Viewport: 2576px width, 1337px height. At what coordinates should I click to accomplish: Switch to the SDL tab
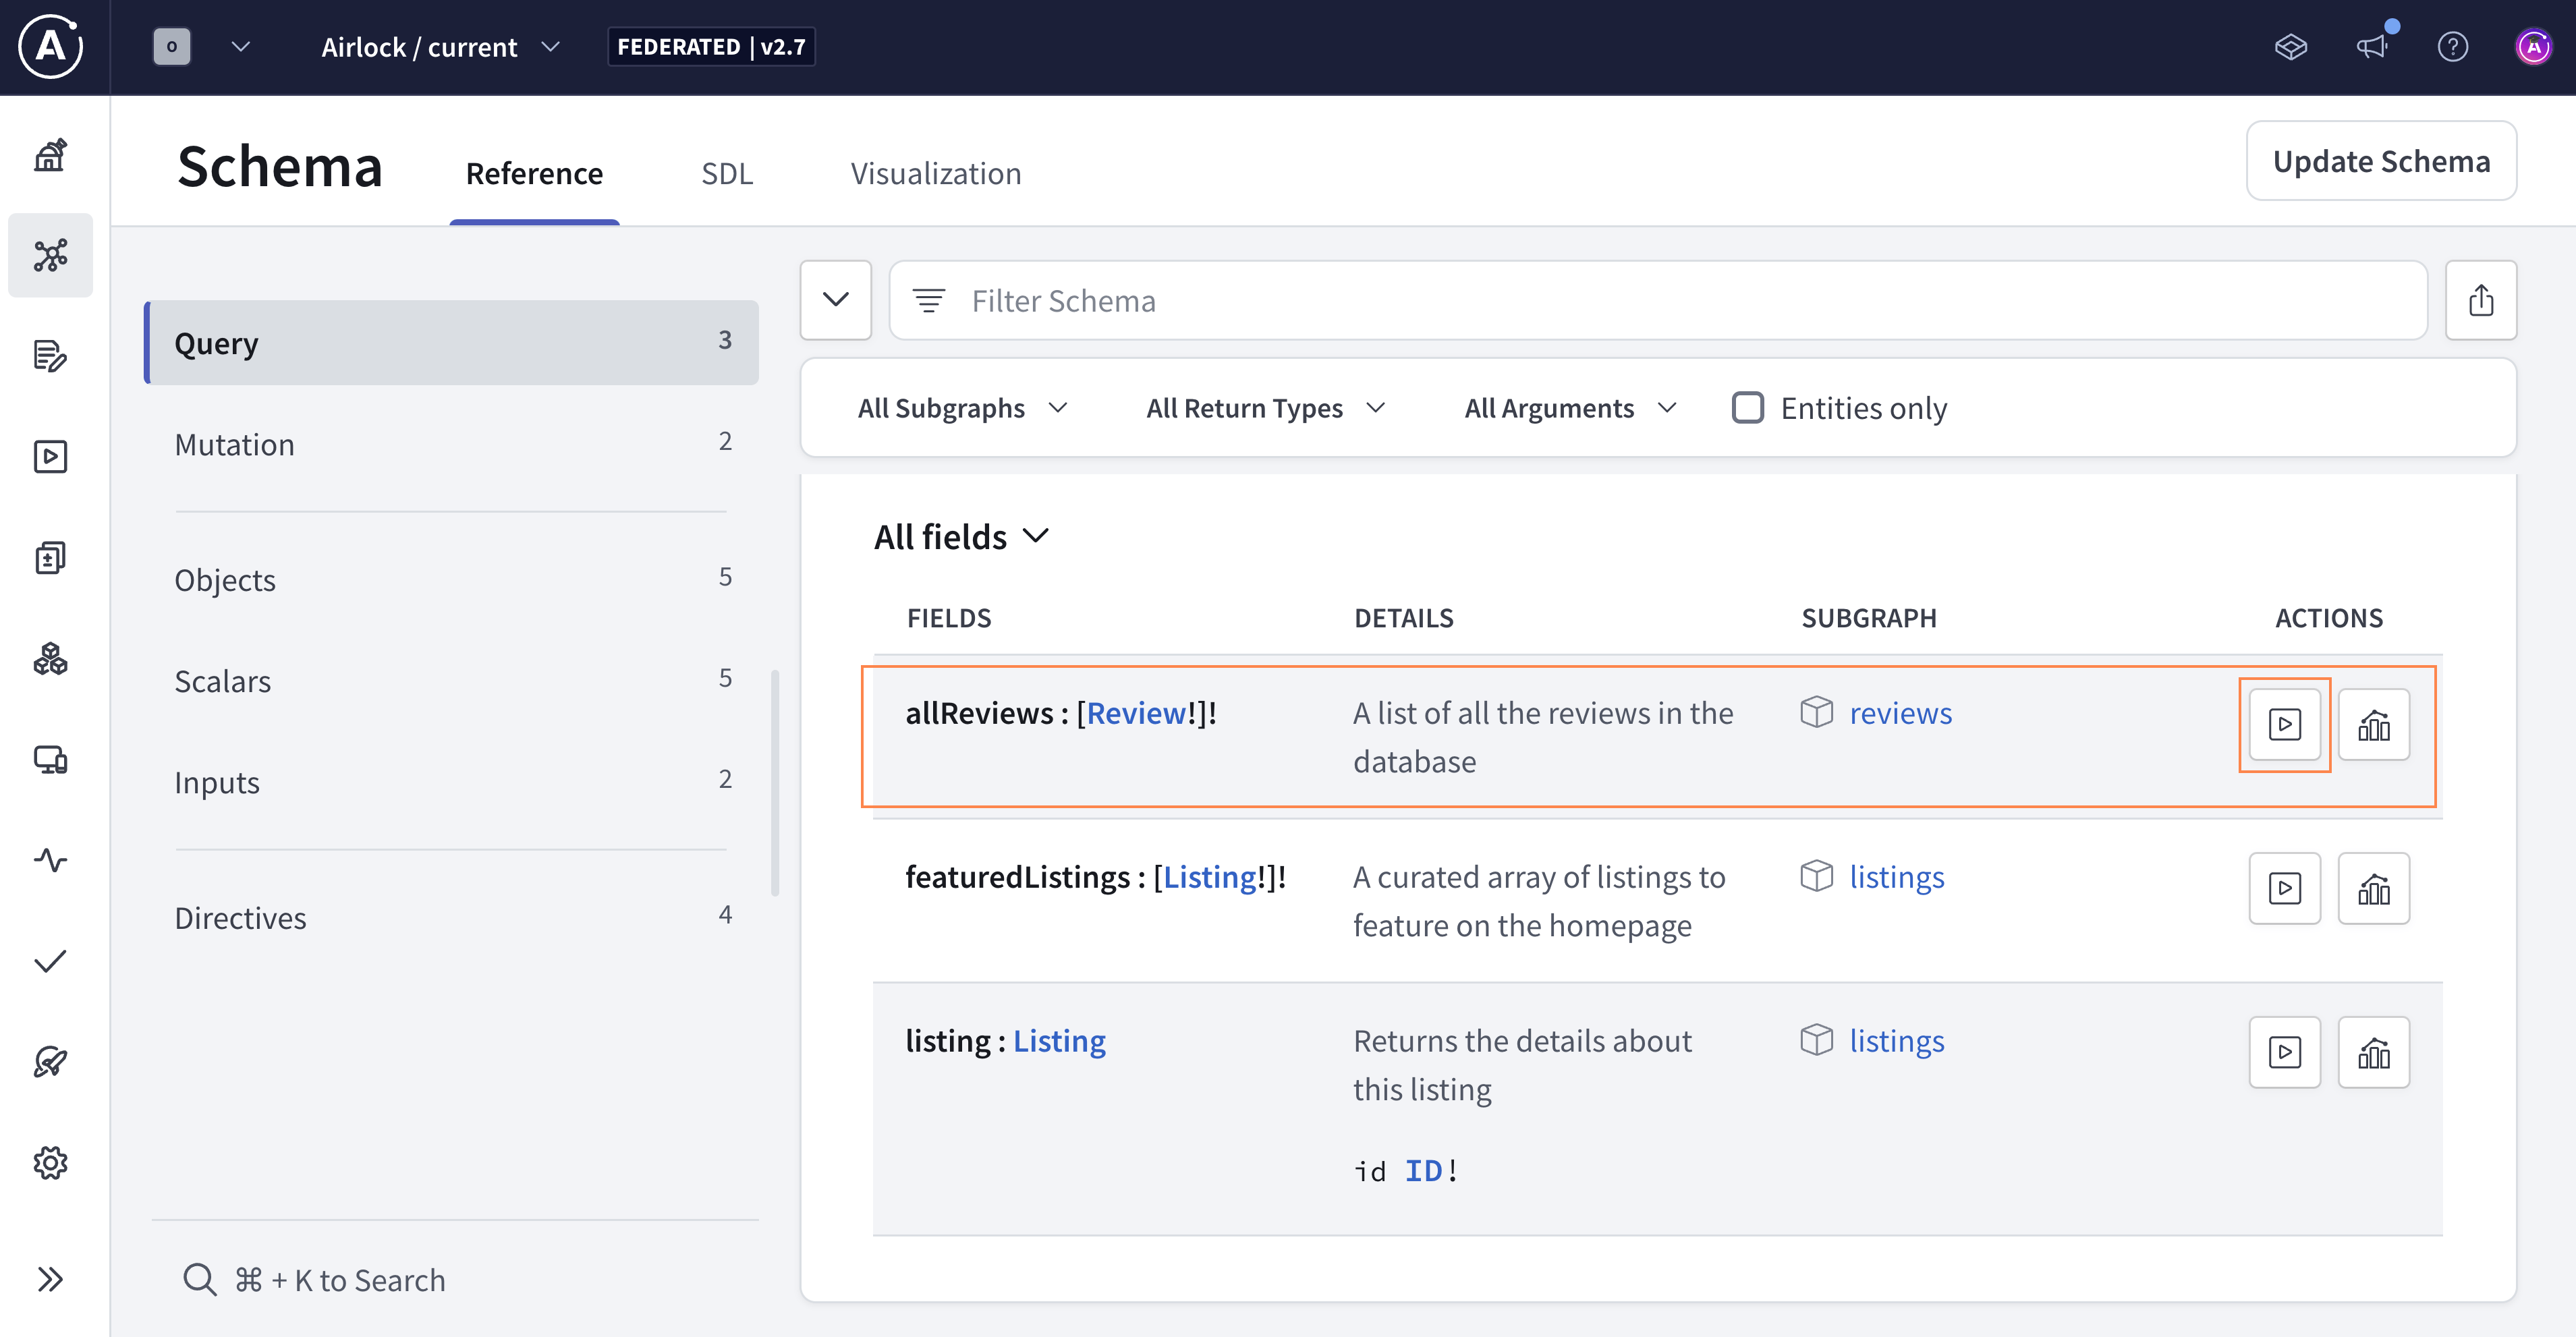point(727,173)
